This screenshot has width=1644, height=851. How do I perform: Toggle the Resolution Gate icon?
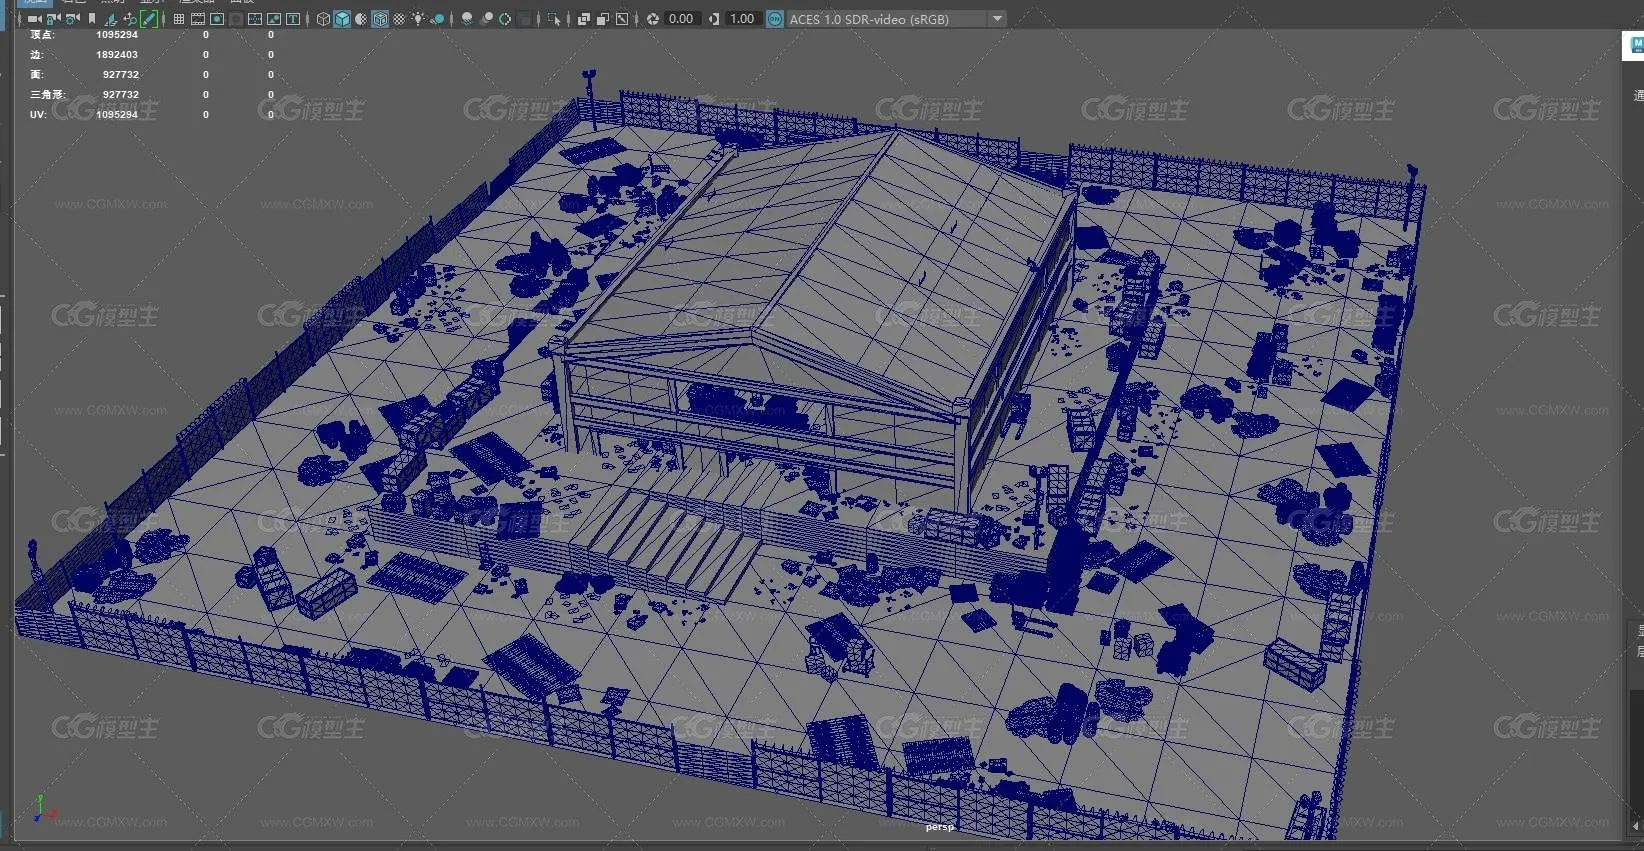pos(217,19)
